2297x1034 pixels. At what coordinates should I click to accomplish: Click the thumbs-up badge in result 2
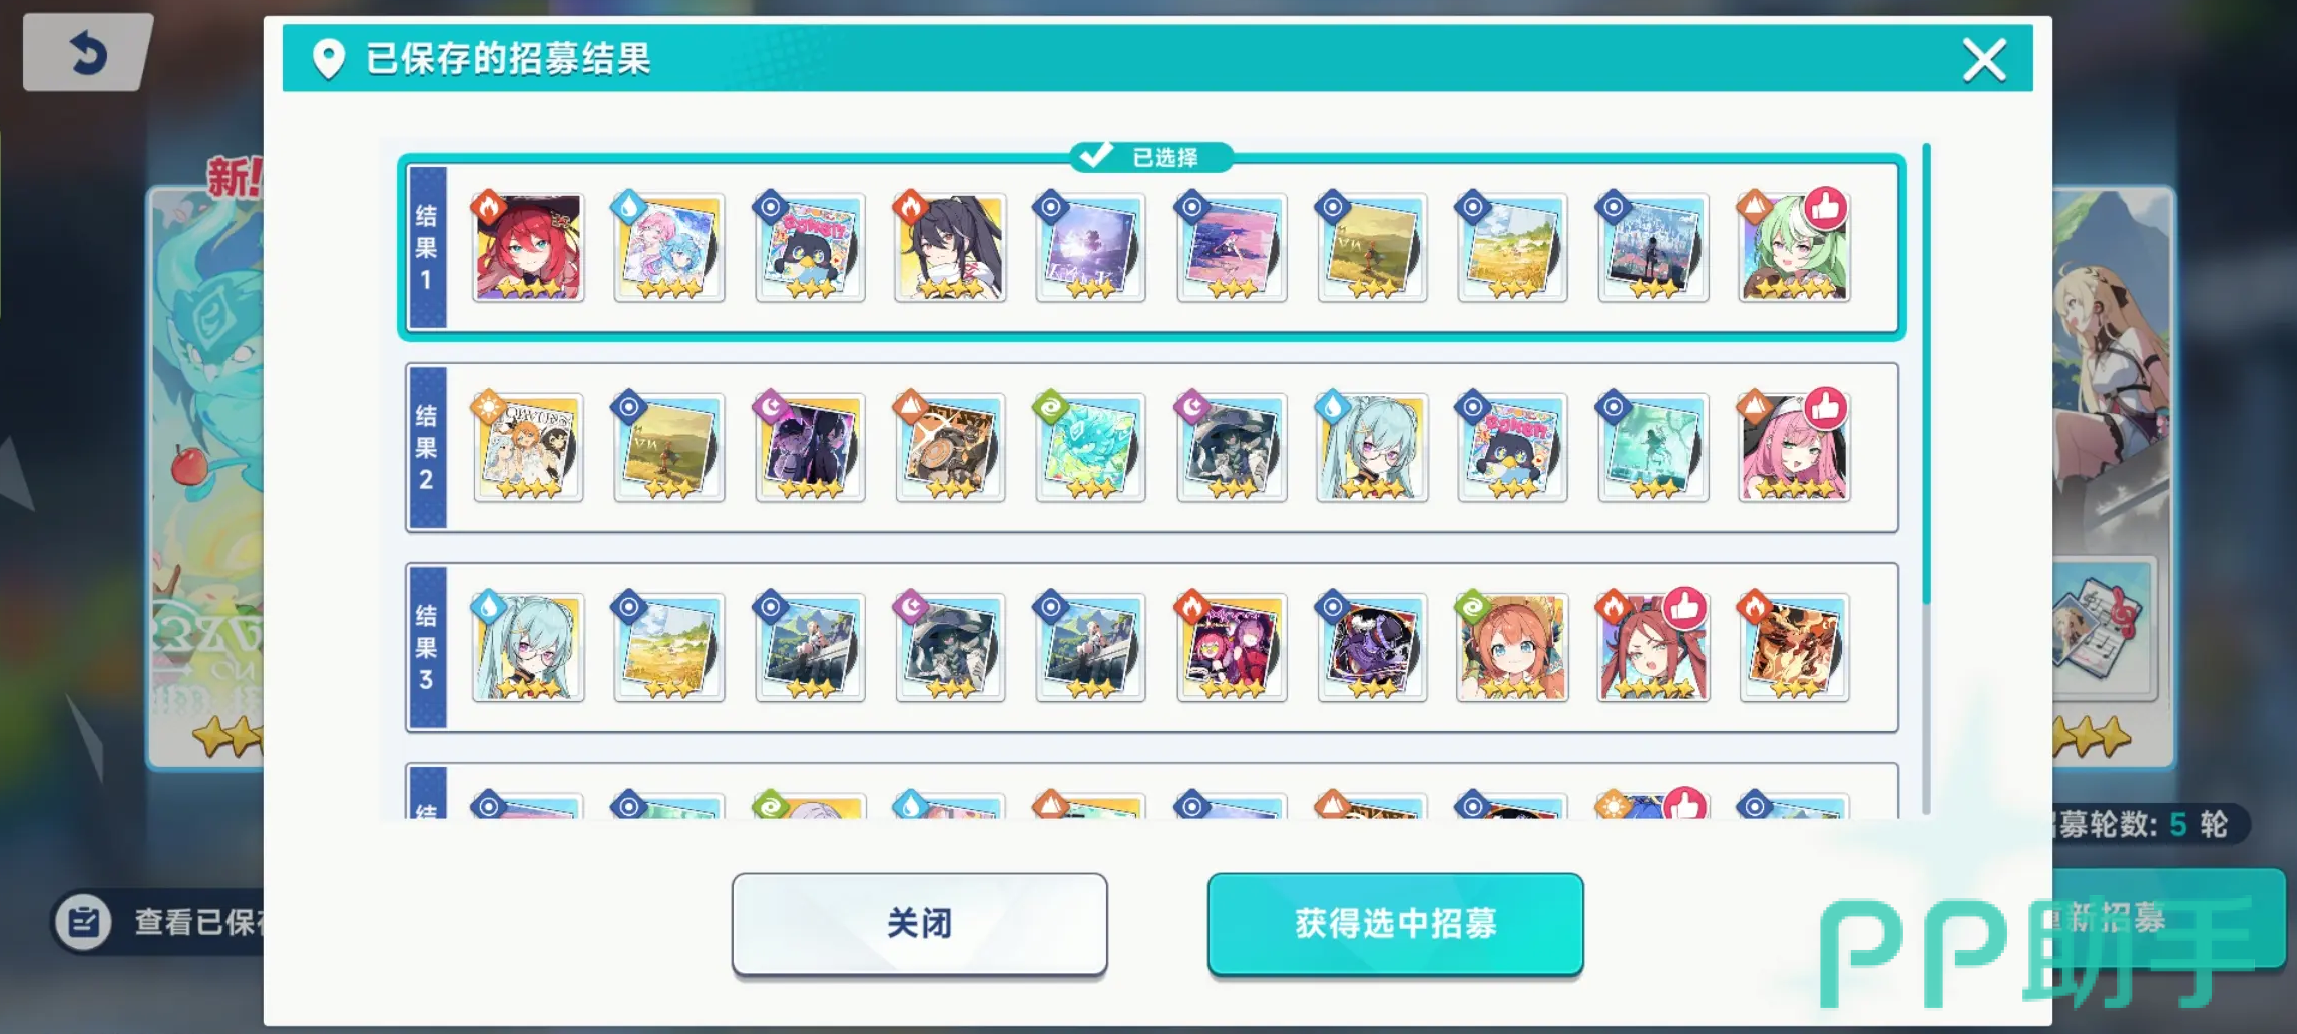1825,409
